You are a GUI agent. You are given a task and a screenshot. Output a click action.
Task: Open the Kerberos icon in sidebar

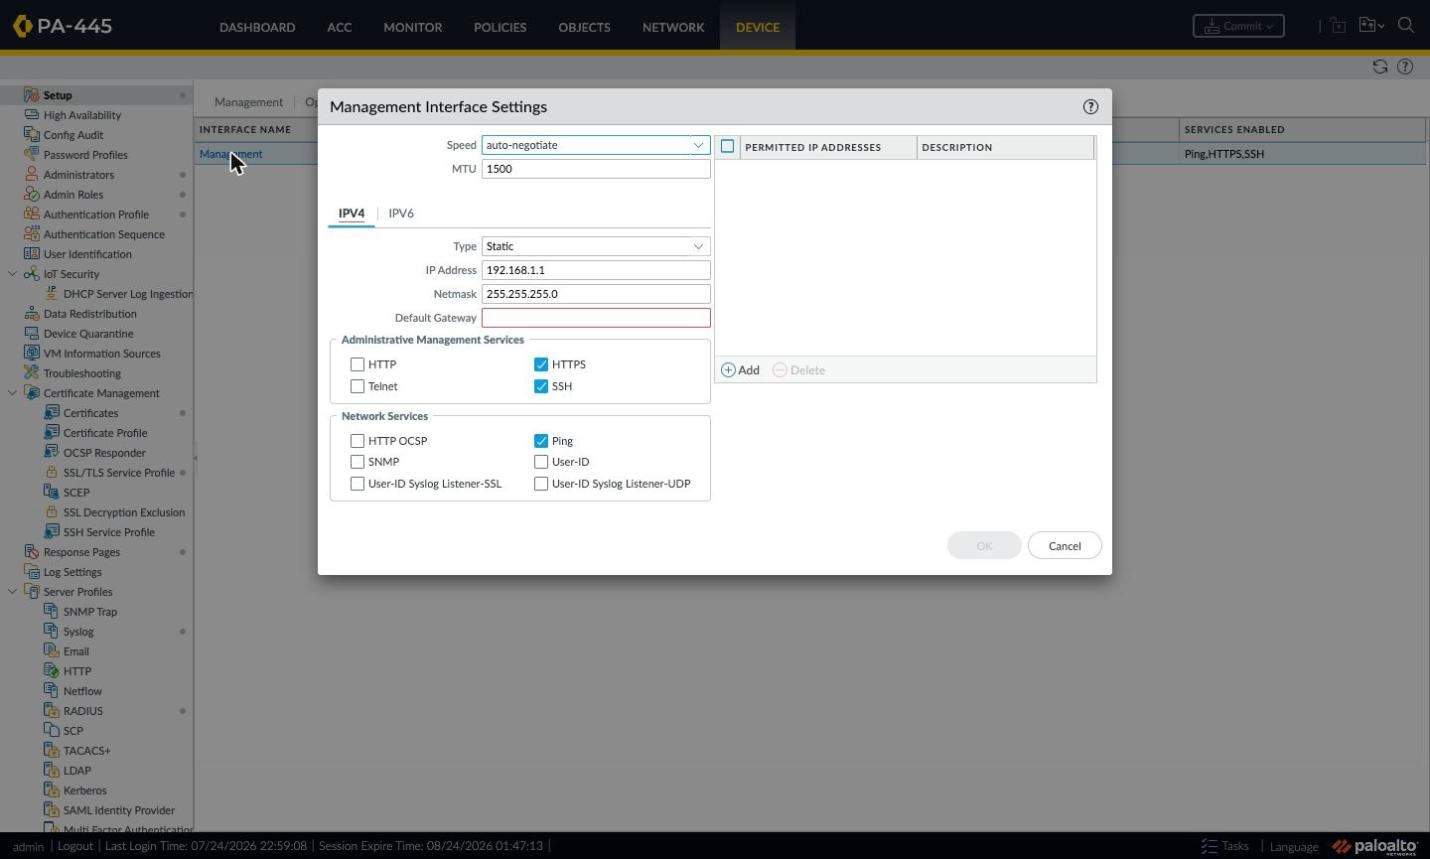pyautogui.click(x=51, y=790)
